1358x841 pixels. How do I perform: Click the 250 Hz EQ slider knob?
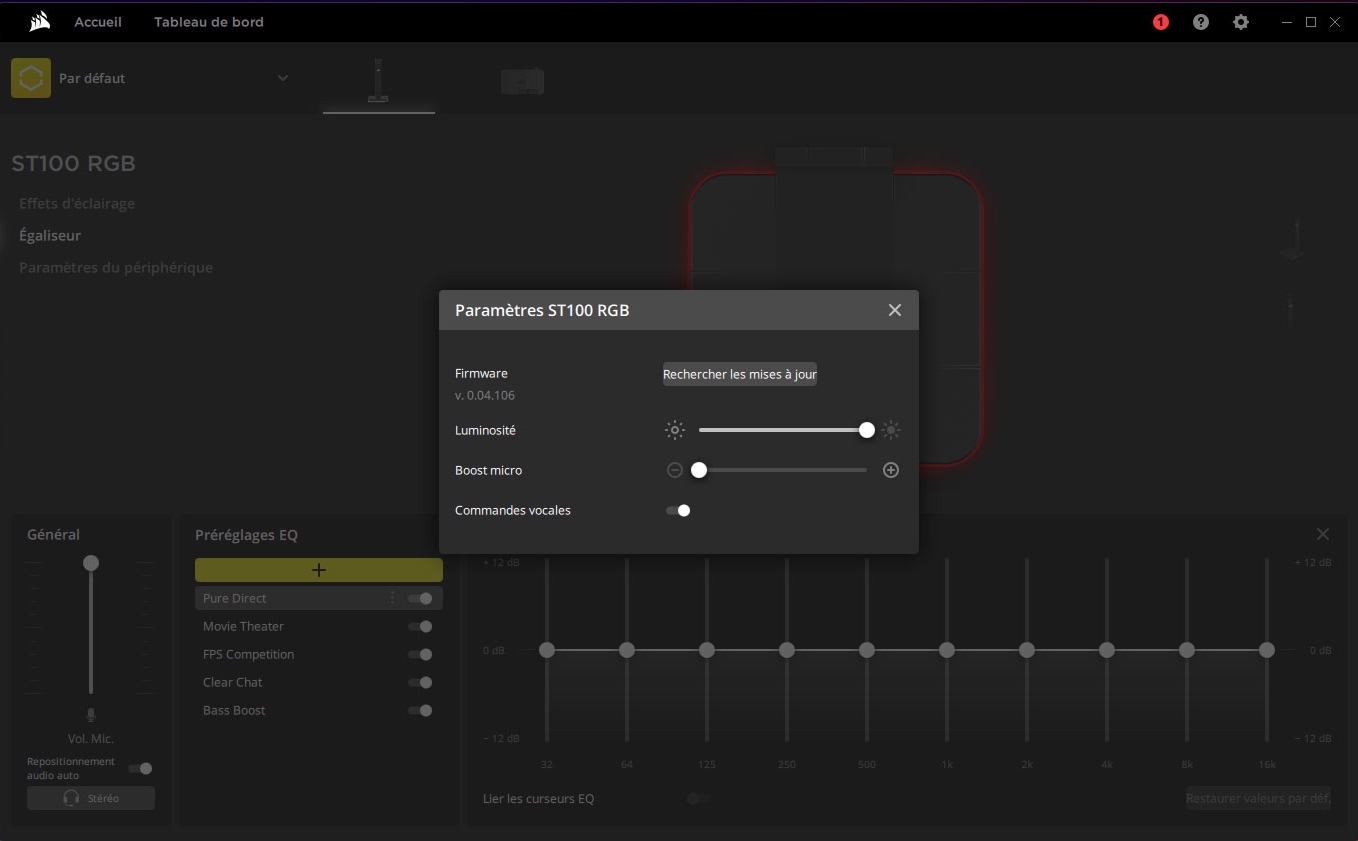[787, 650]
